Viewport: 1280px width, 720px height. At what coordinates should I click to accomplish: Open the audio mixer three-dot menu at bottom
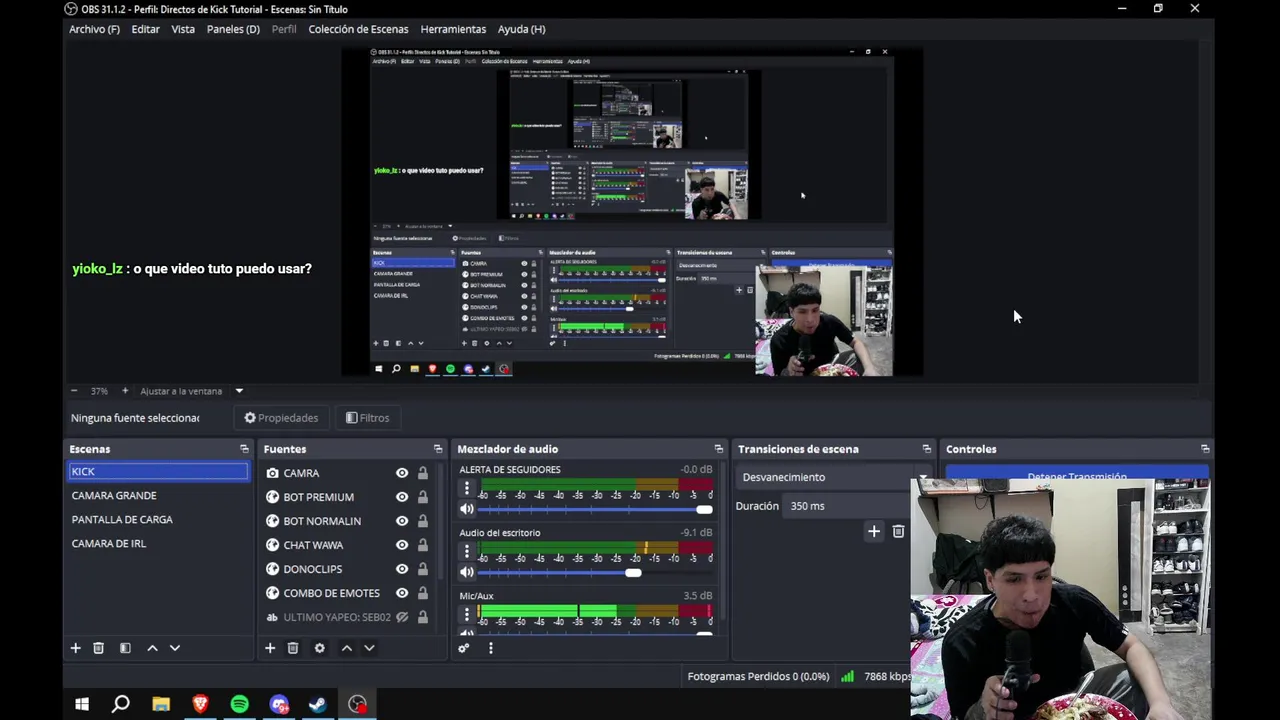[490, 648]
